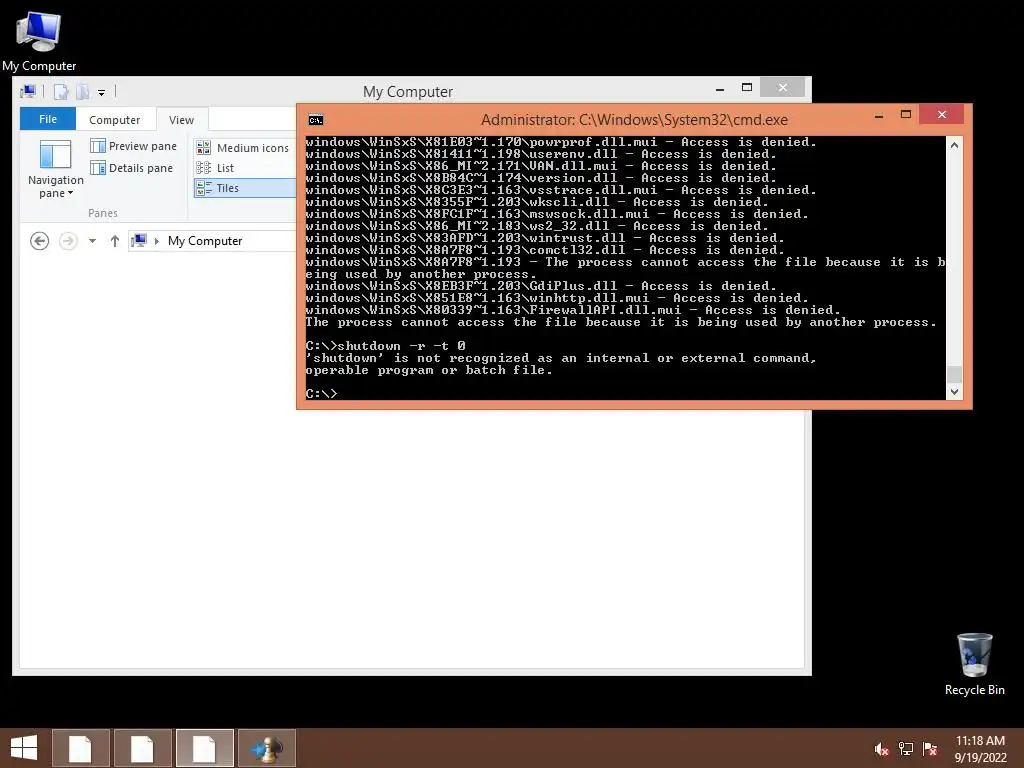
Task: Open the Recycle Bin desktop icon
Action: click(x=974, y=664)
